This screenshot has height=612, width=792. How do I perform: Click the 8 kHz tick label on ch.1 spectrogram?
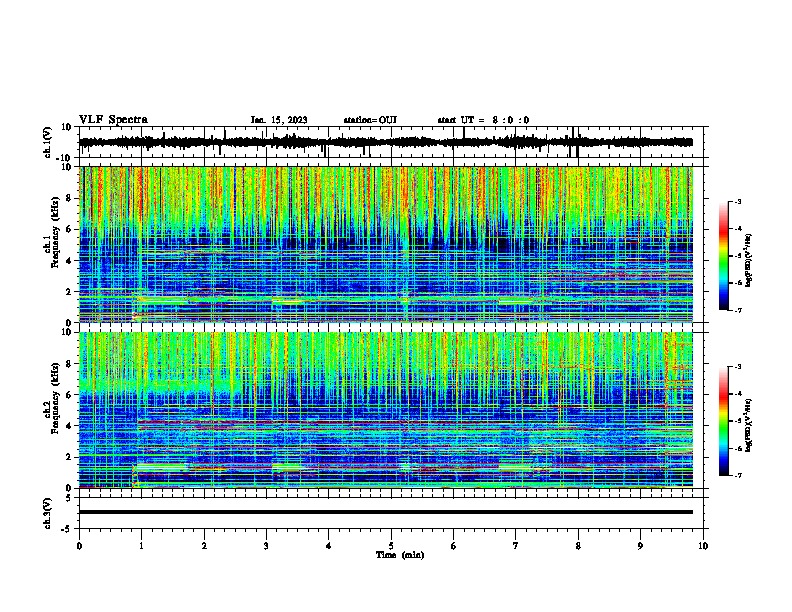click(69, 198)
